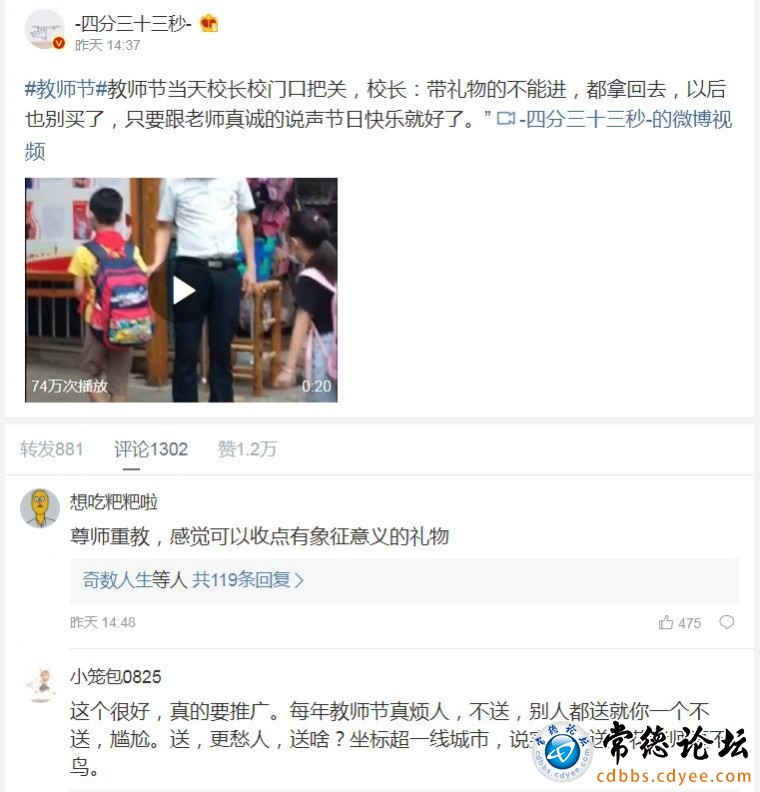Play the video with the center play button
760x792 pixels.
(183, 291)
